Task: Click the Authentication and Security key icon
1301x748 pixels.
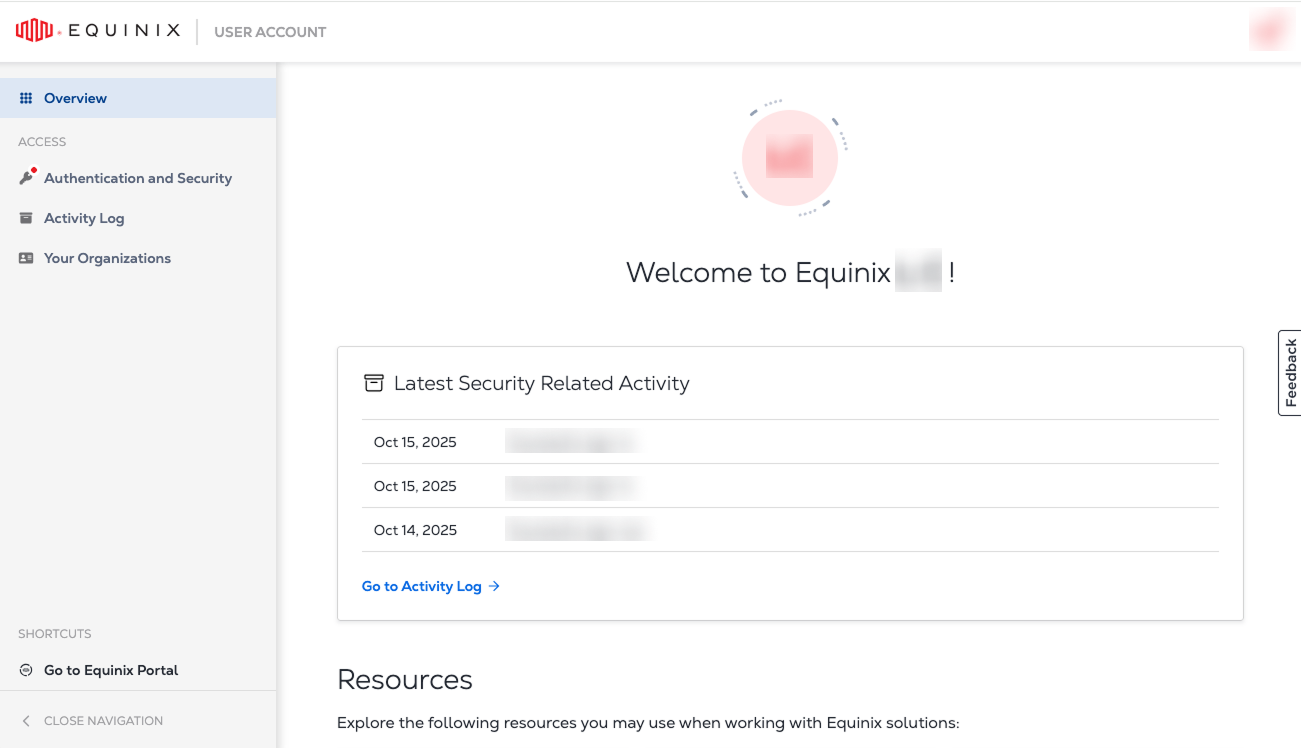Action: (26, 178)
